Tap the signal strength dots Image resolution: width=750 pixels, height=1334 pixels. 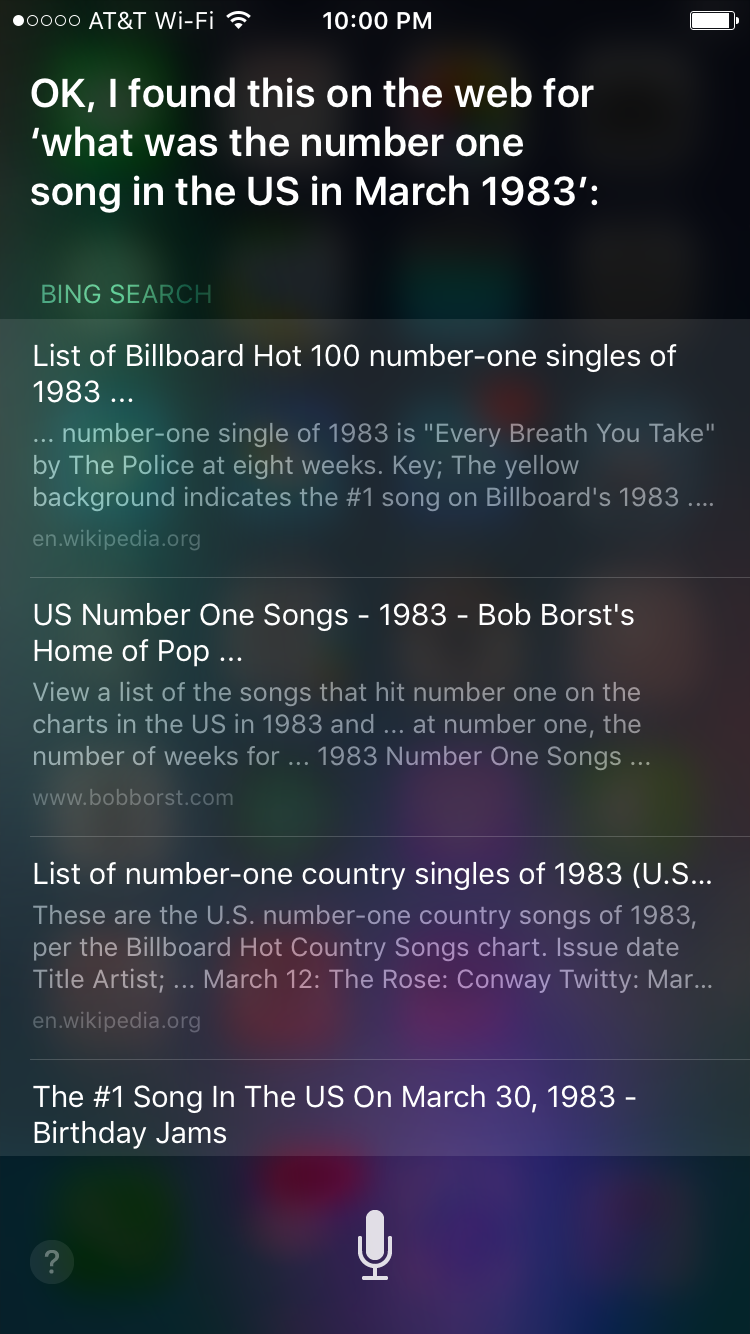(x=46, y=21)
